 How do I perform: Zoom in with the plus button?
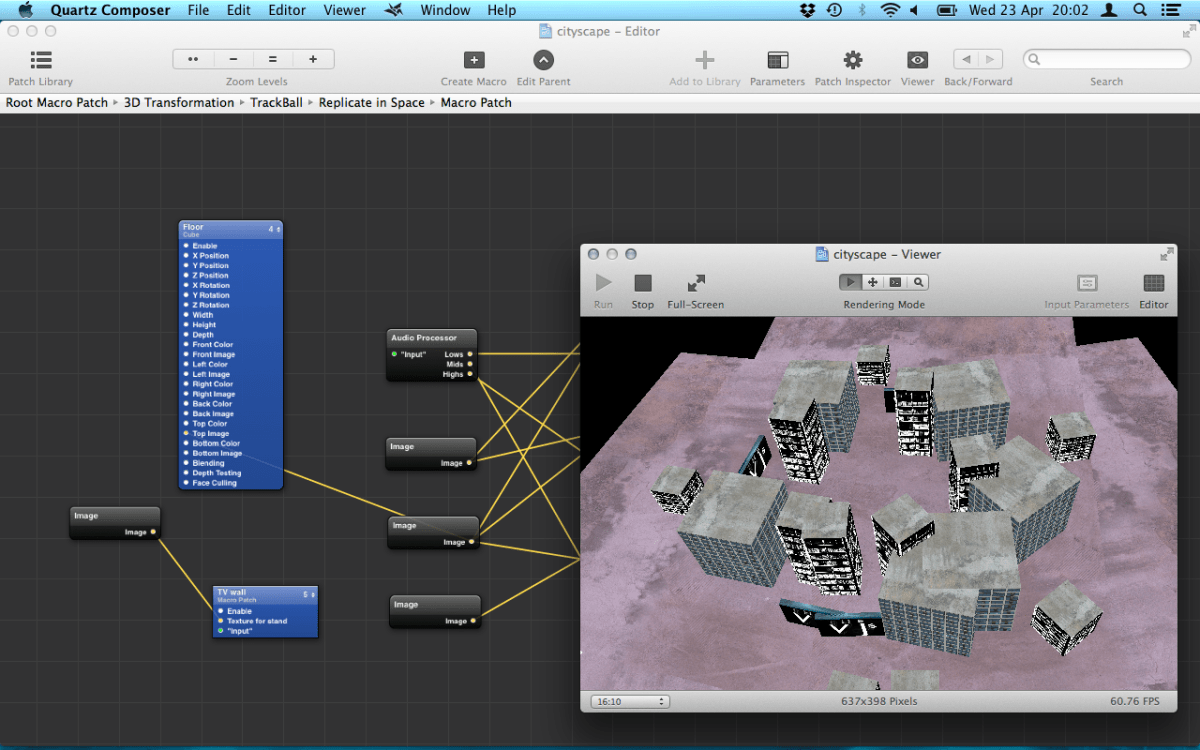(313, 60)
